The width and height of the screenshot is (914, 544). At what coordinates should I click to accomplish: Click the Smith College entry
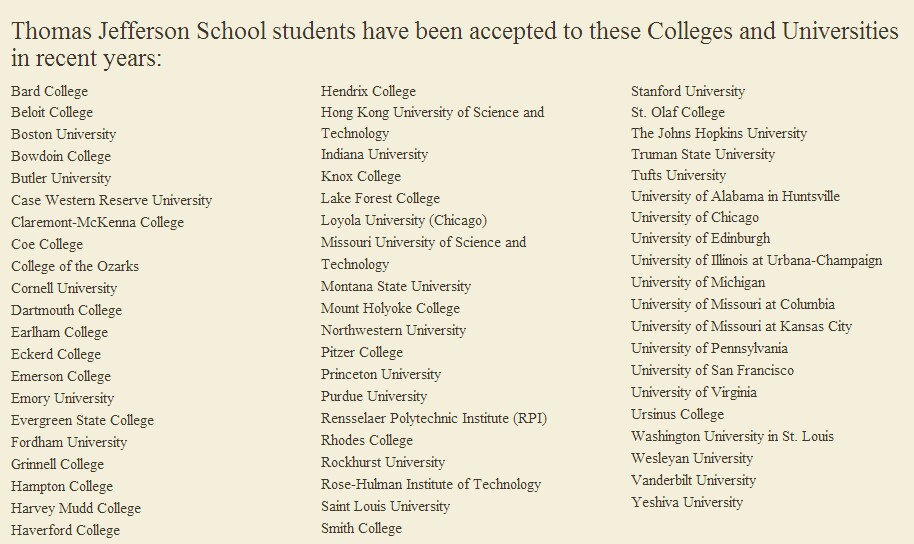click(362, 528)
